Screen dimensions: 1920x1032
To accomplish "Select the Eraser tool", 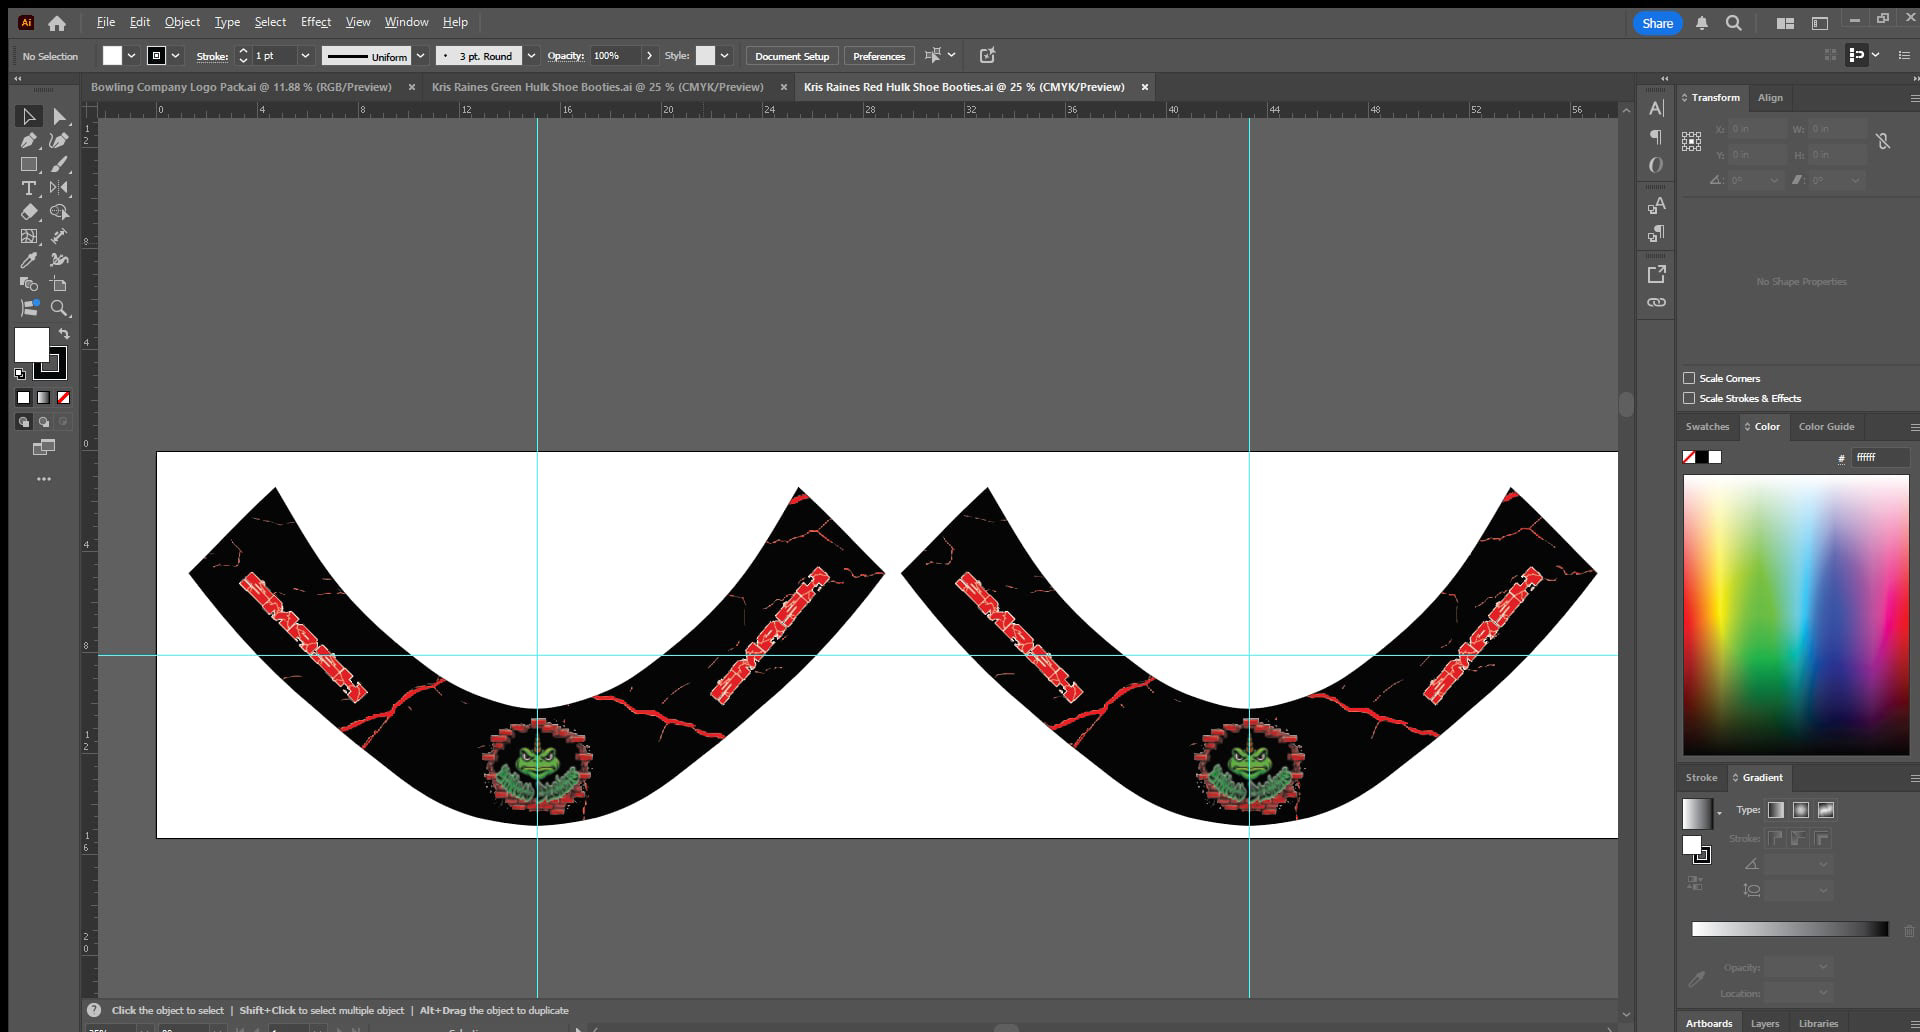I will 29,212.
